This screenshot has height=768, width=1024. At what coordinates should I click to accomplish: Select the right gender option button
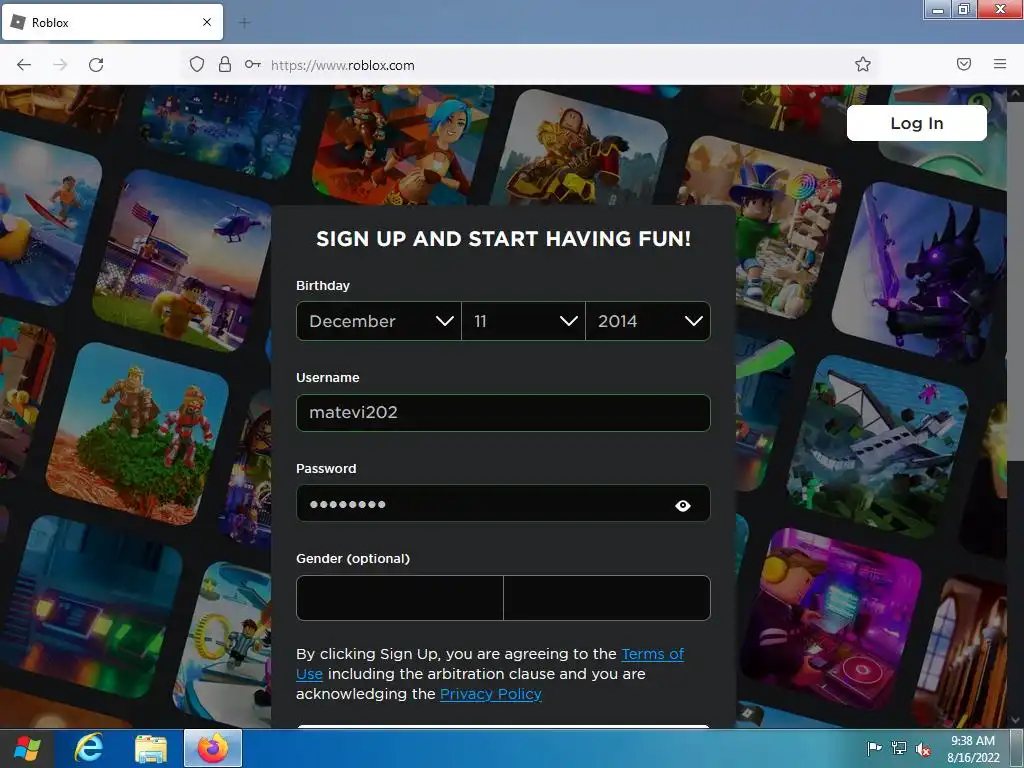tap(607, 598)
